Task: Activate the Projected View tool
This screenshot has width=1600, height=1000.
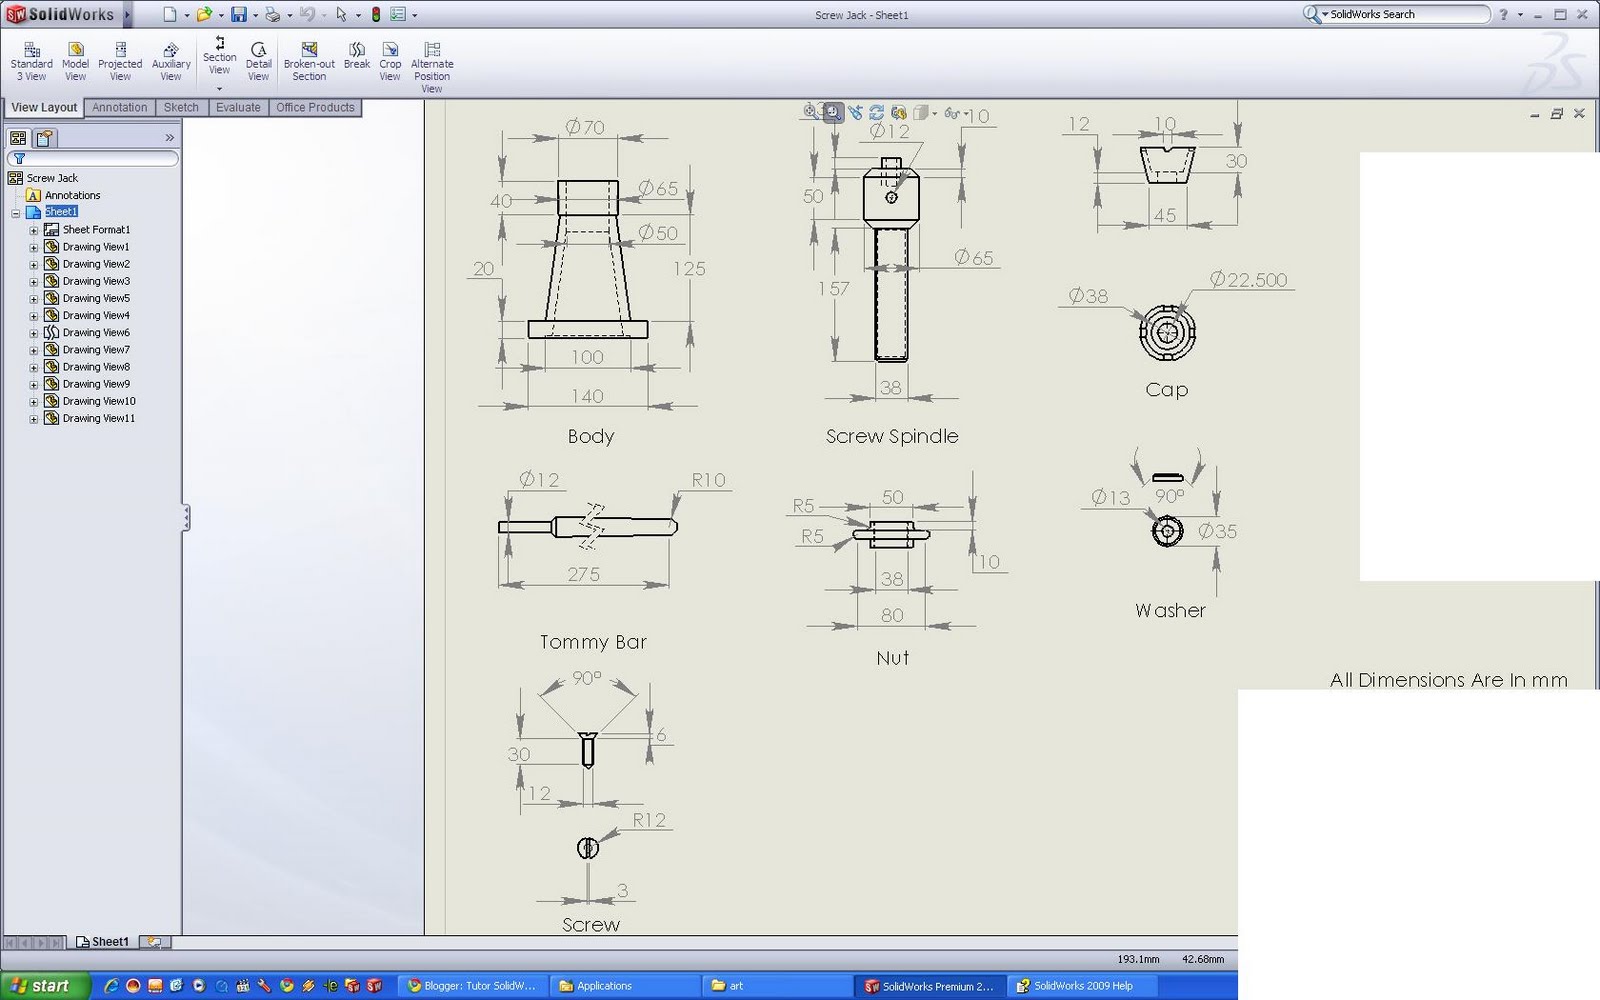Action: pos(120,60)
